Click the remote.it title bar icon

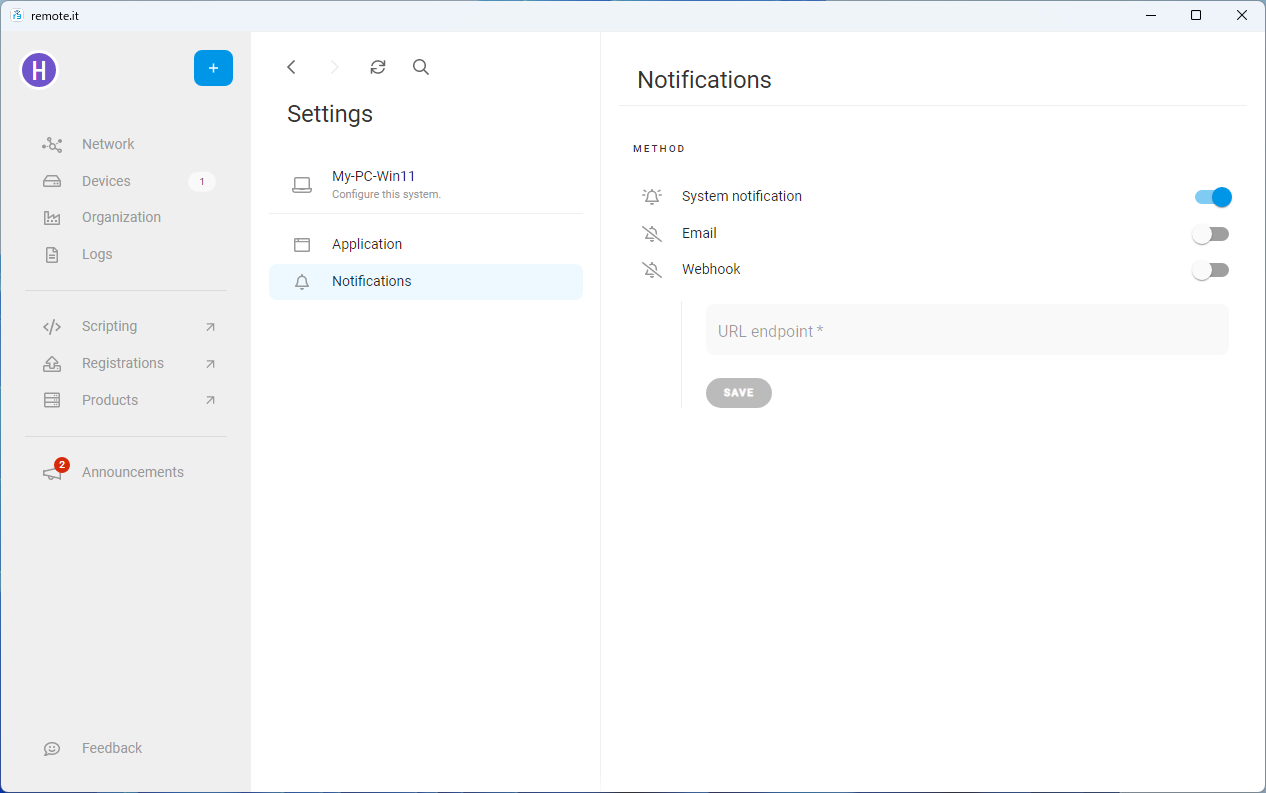(x=16, y=15)
